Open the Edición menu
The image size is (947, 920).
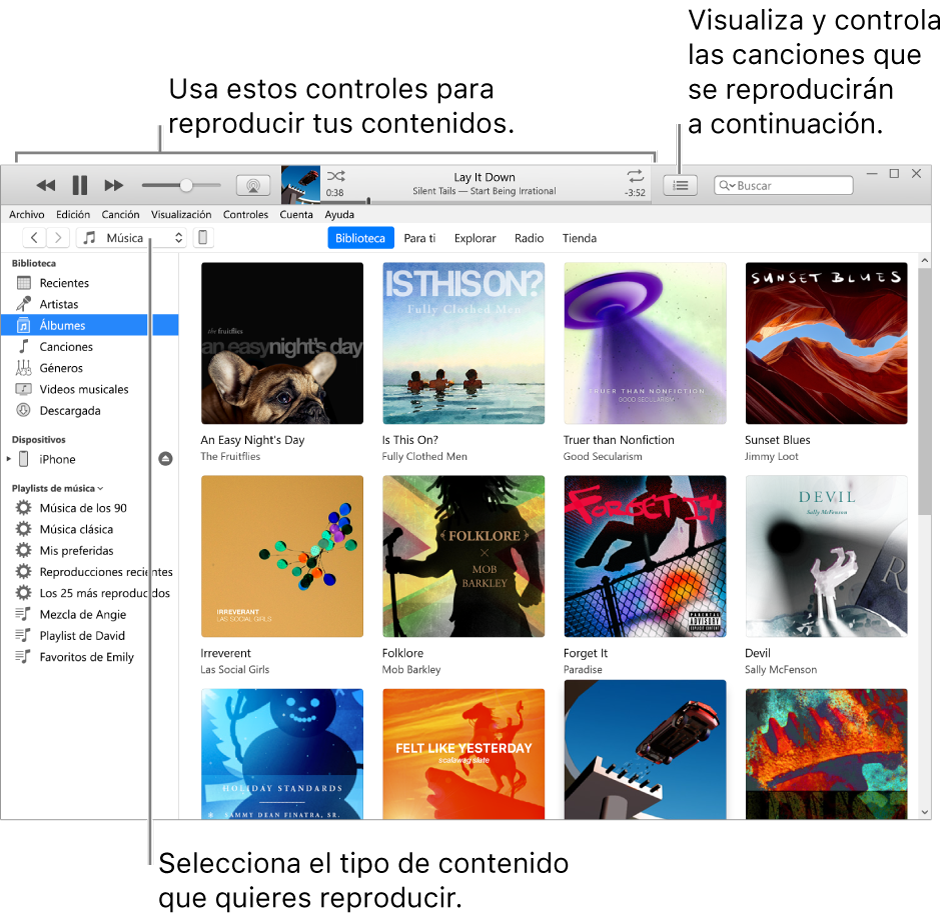(x=73, y=214)
